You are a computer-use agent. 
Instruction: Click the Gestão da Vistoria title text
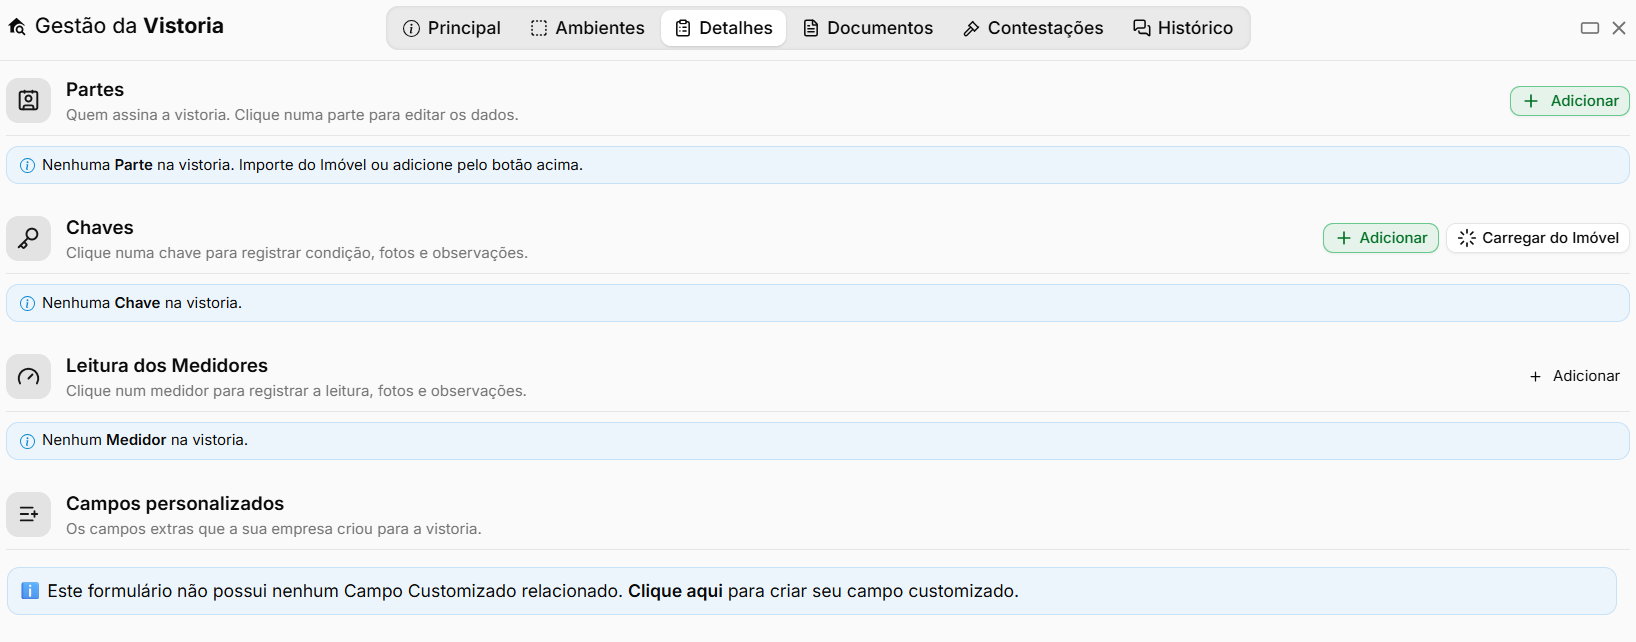pos(129,26)
